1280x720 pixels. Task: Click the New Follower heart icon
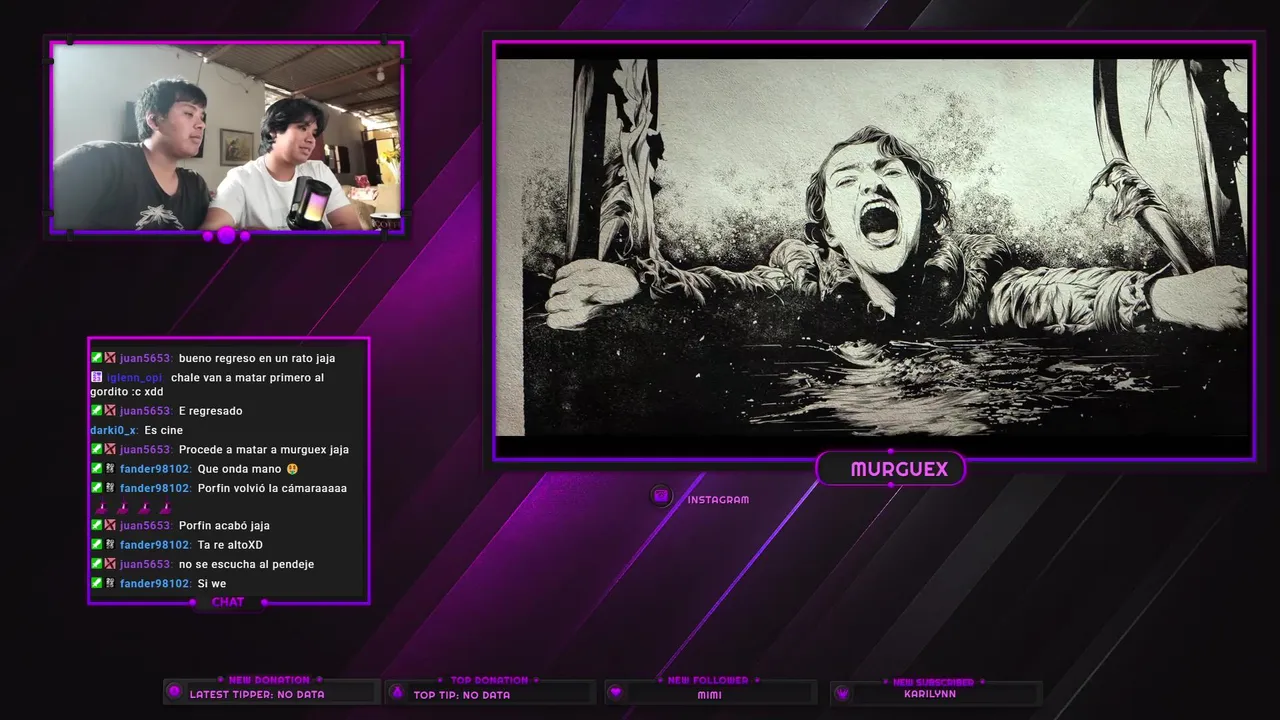tap(616, 692)
